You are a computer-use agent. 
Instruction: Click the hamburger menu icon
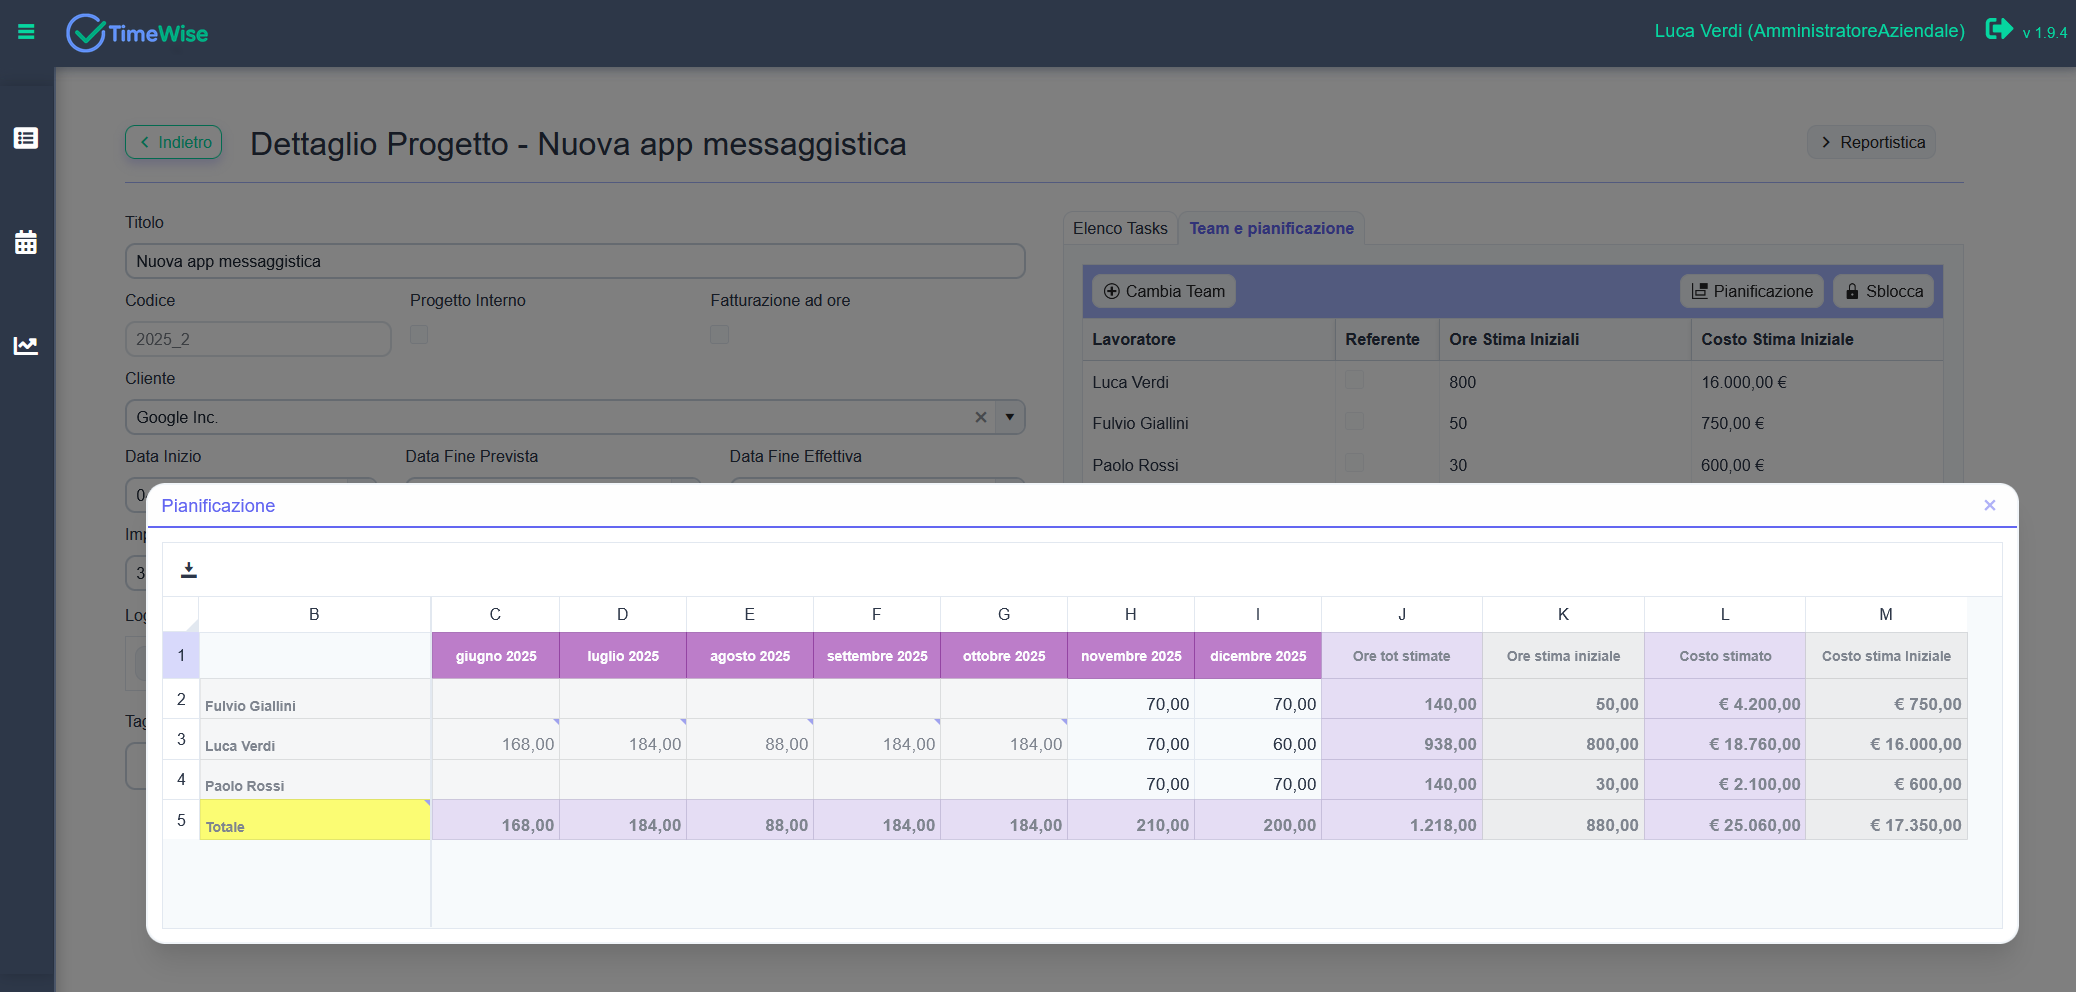[x=26, y=32]
